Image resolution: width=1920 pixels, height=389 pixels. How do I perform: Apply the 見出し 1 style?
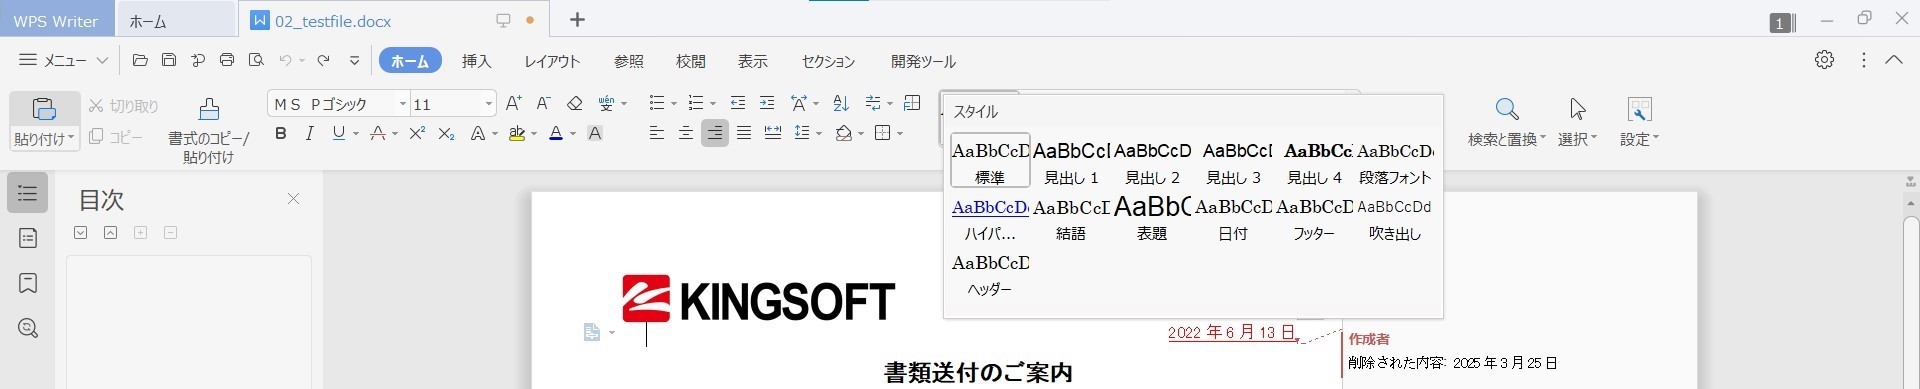point(1071,162)
